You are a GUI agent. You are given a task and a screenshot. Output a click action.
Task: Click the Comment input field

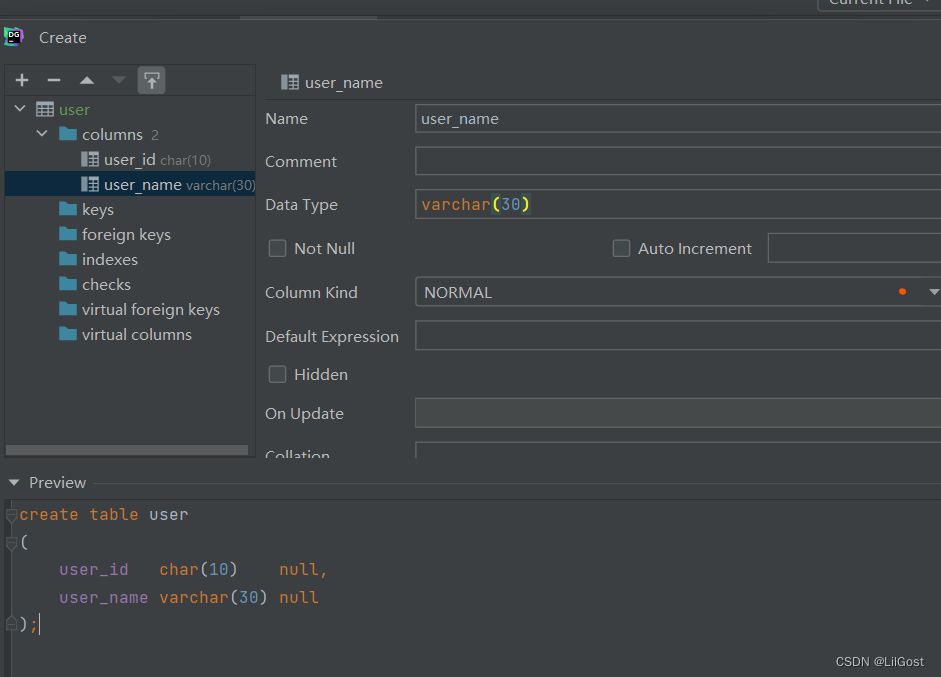pyautogui.click(x=678, y=161)
